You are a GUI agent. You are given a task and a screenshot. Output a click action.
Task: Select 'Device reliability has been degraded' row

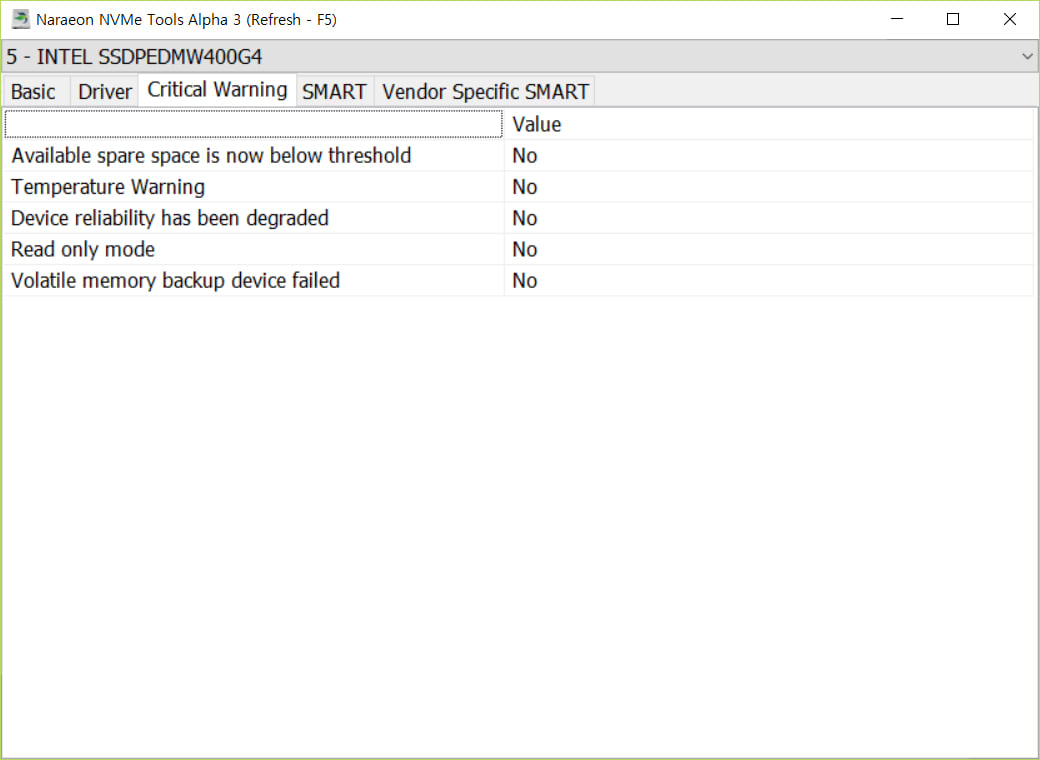[518, 218]
